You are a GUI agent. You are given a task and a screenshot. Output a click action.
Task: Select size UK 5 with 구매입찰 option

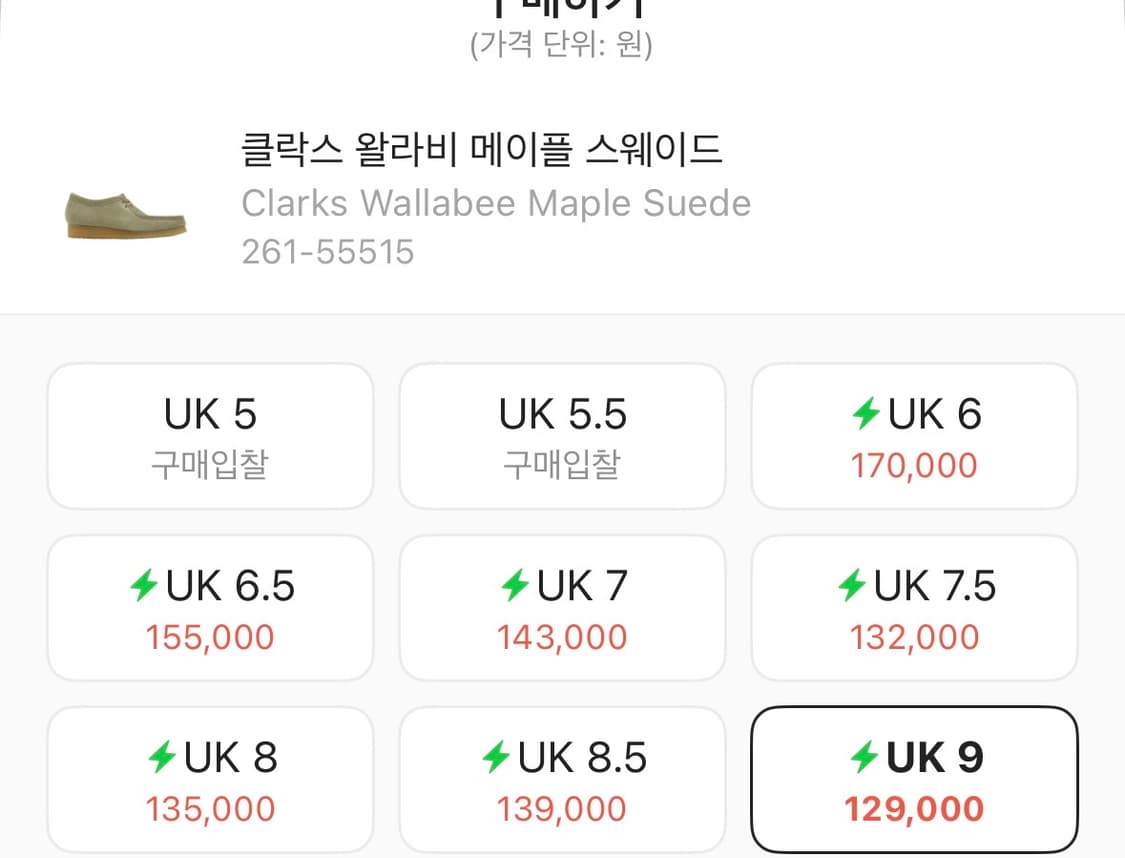[x=209, y=435]
